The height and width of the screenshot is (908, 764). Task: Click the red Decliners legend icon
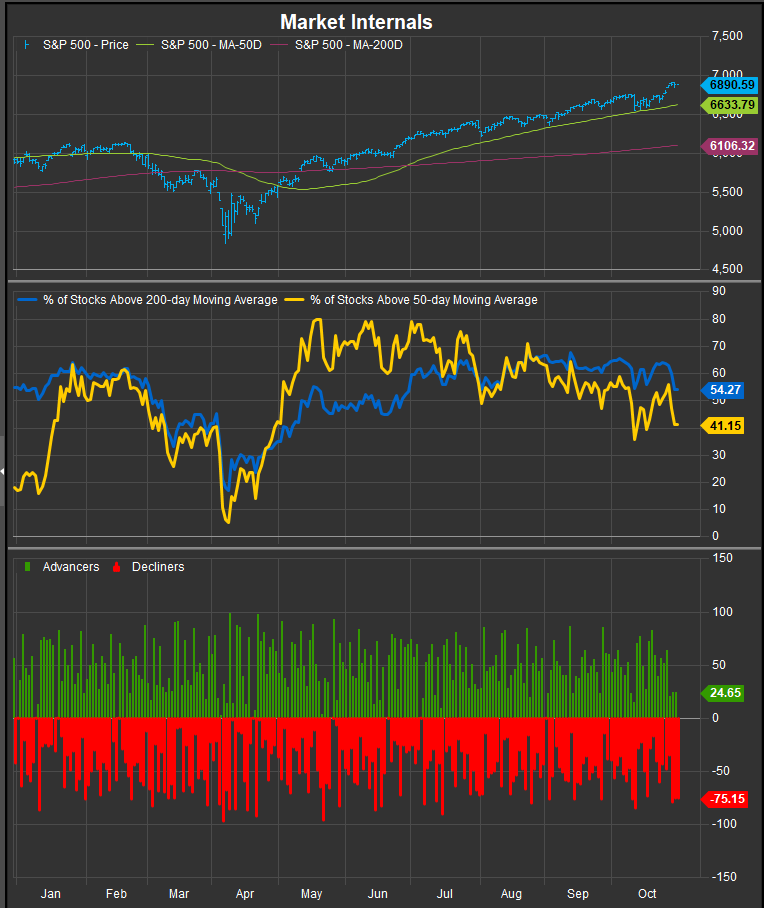[117, 567]
